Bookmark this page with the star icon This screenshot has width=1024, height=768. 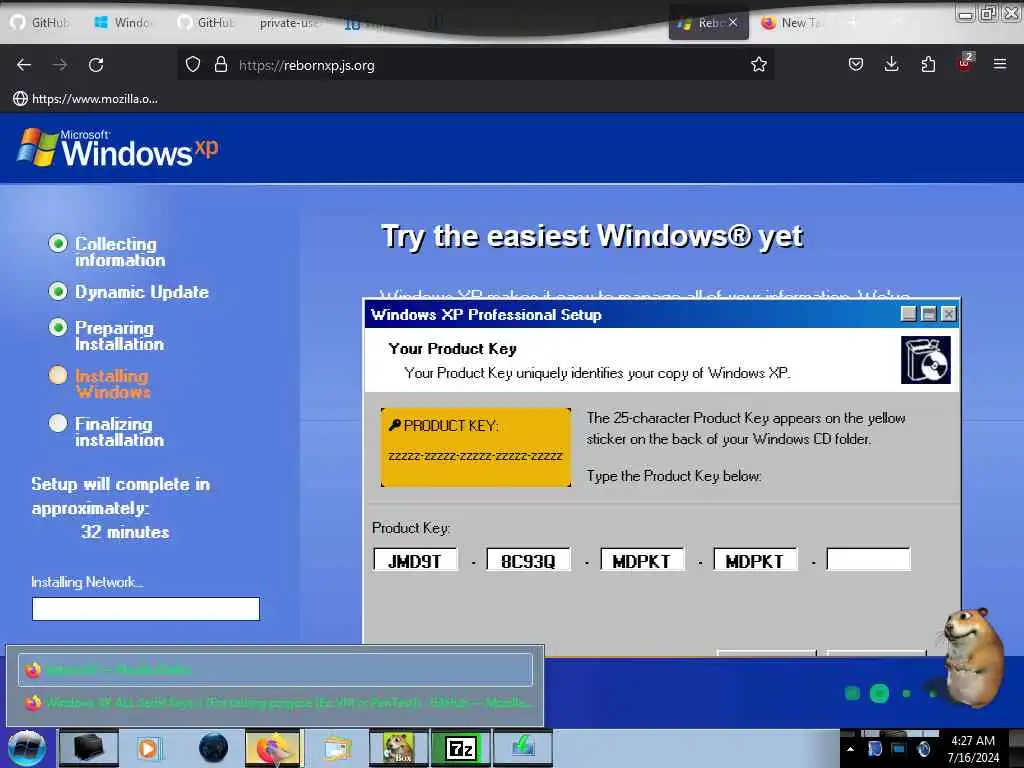point(758,64)
